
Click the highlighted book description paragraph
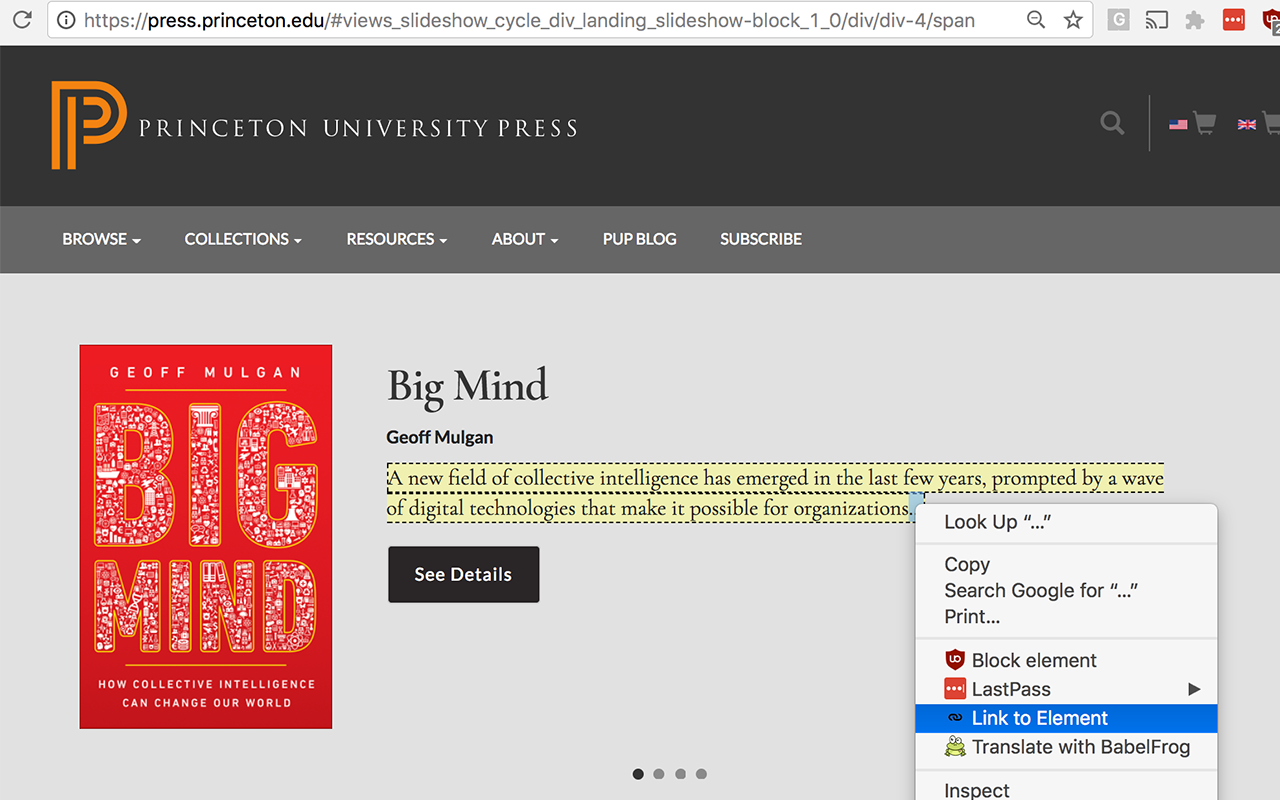(775, 492)
